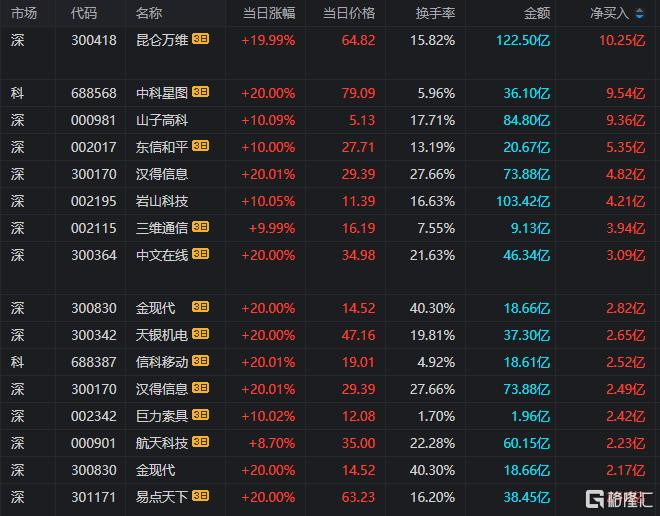The width and height of the screenshot is (660, 516).
Task: Click the 市场 column header
Action: [24, 14]
